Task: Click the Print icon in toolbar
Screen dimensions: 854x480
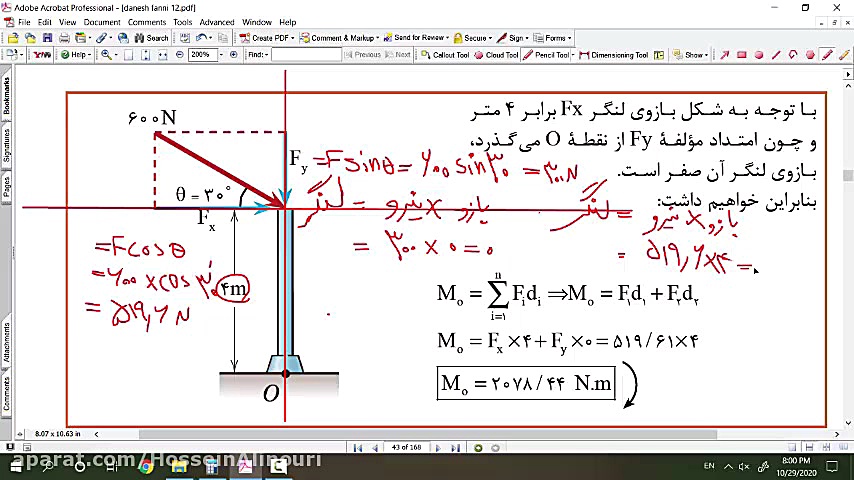Action: [x=64, y=38]
